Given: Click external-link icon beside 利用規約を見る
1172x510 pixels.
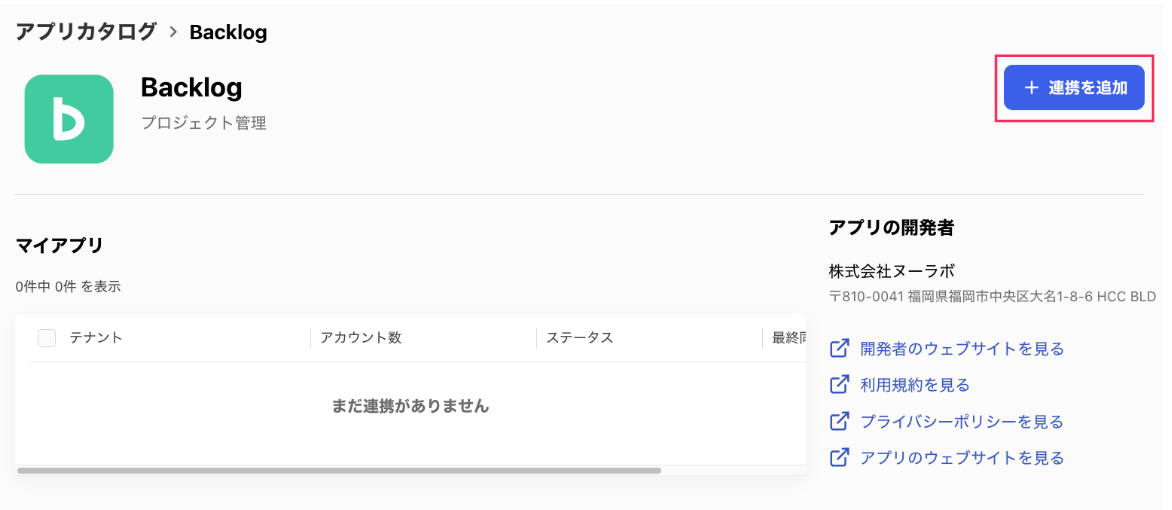Looking at the screenshot, I should pyautogui.click(x=840, y=385).
